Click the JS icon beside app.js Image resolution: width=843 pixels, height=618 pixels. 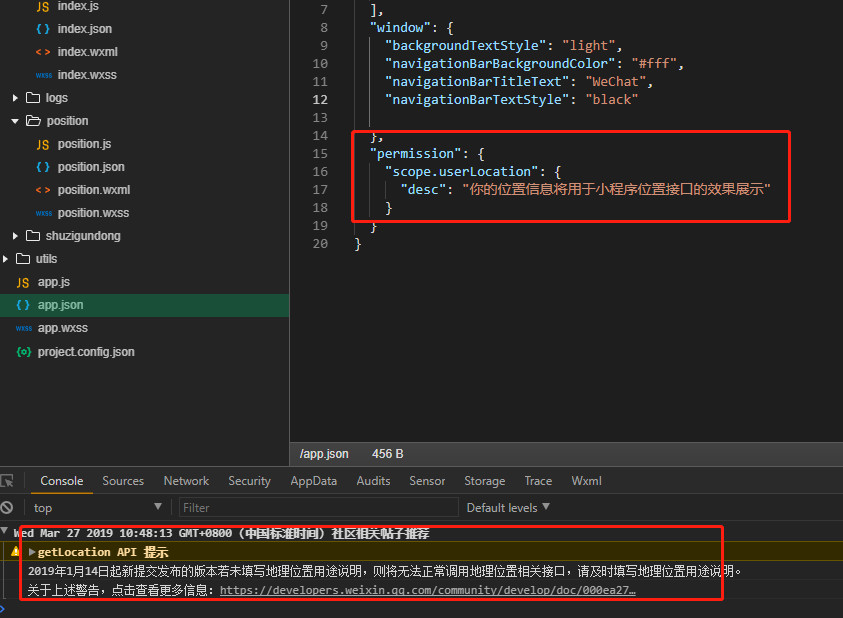tap(23, 282)
